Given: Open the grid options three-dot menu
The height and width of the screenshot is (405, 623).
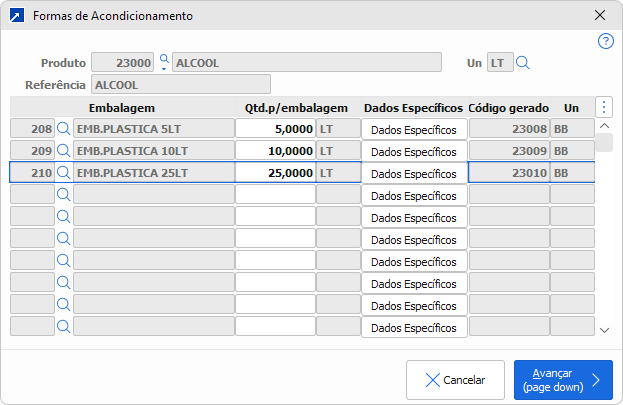Looking at the screenshot, I should pos(604,107).
